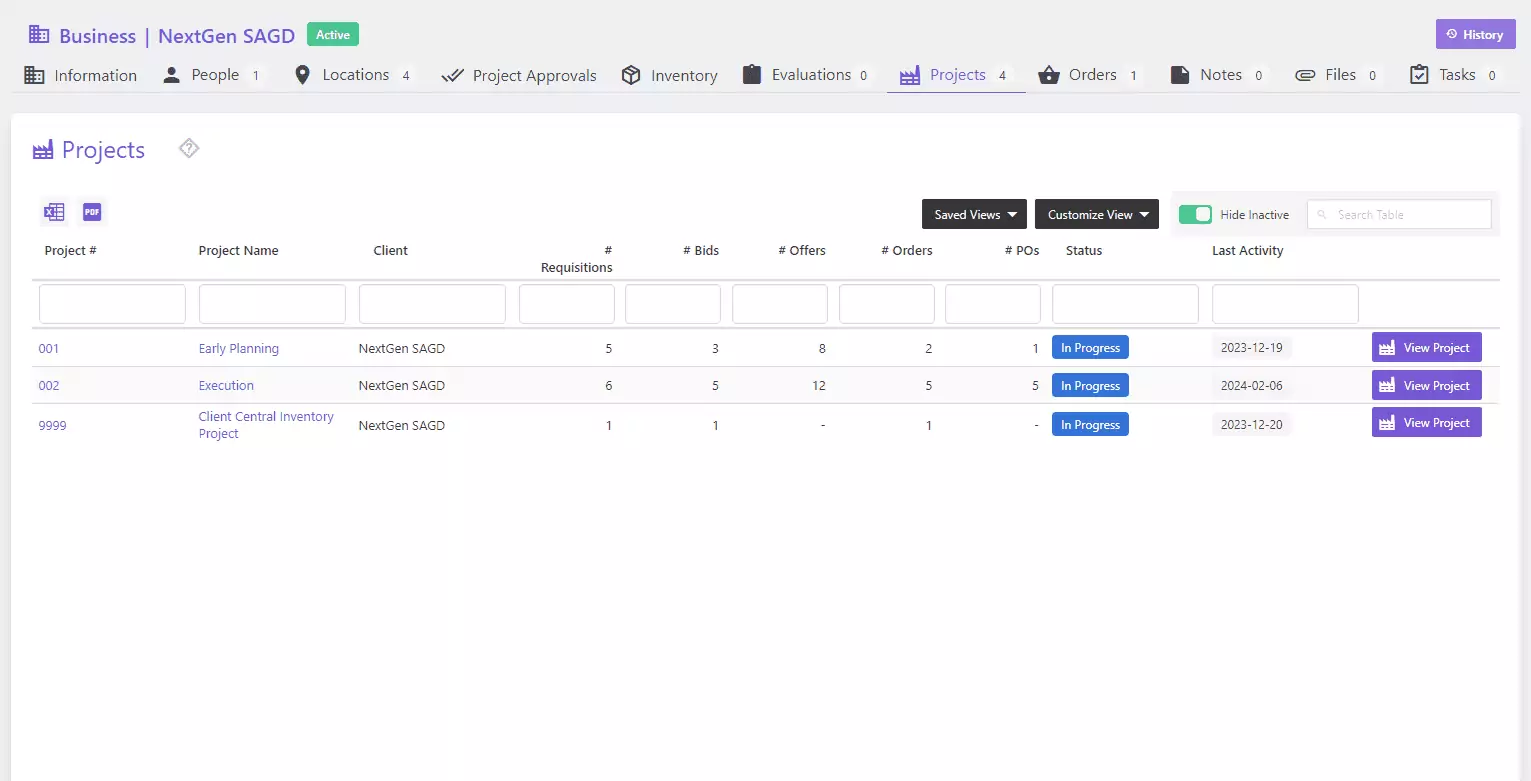
Task: Click the History button
Action: (x=1475, y=34)
